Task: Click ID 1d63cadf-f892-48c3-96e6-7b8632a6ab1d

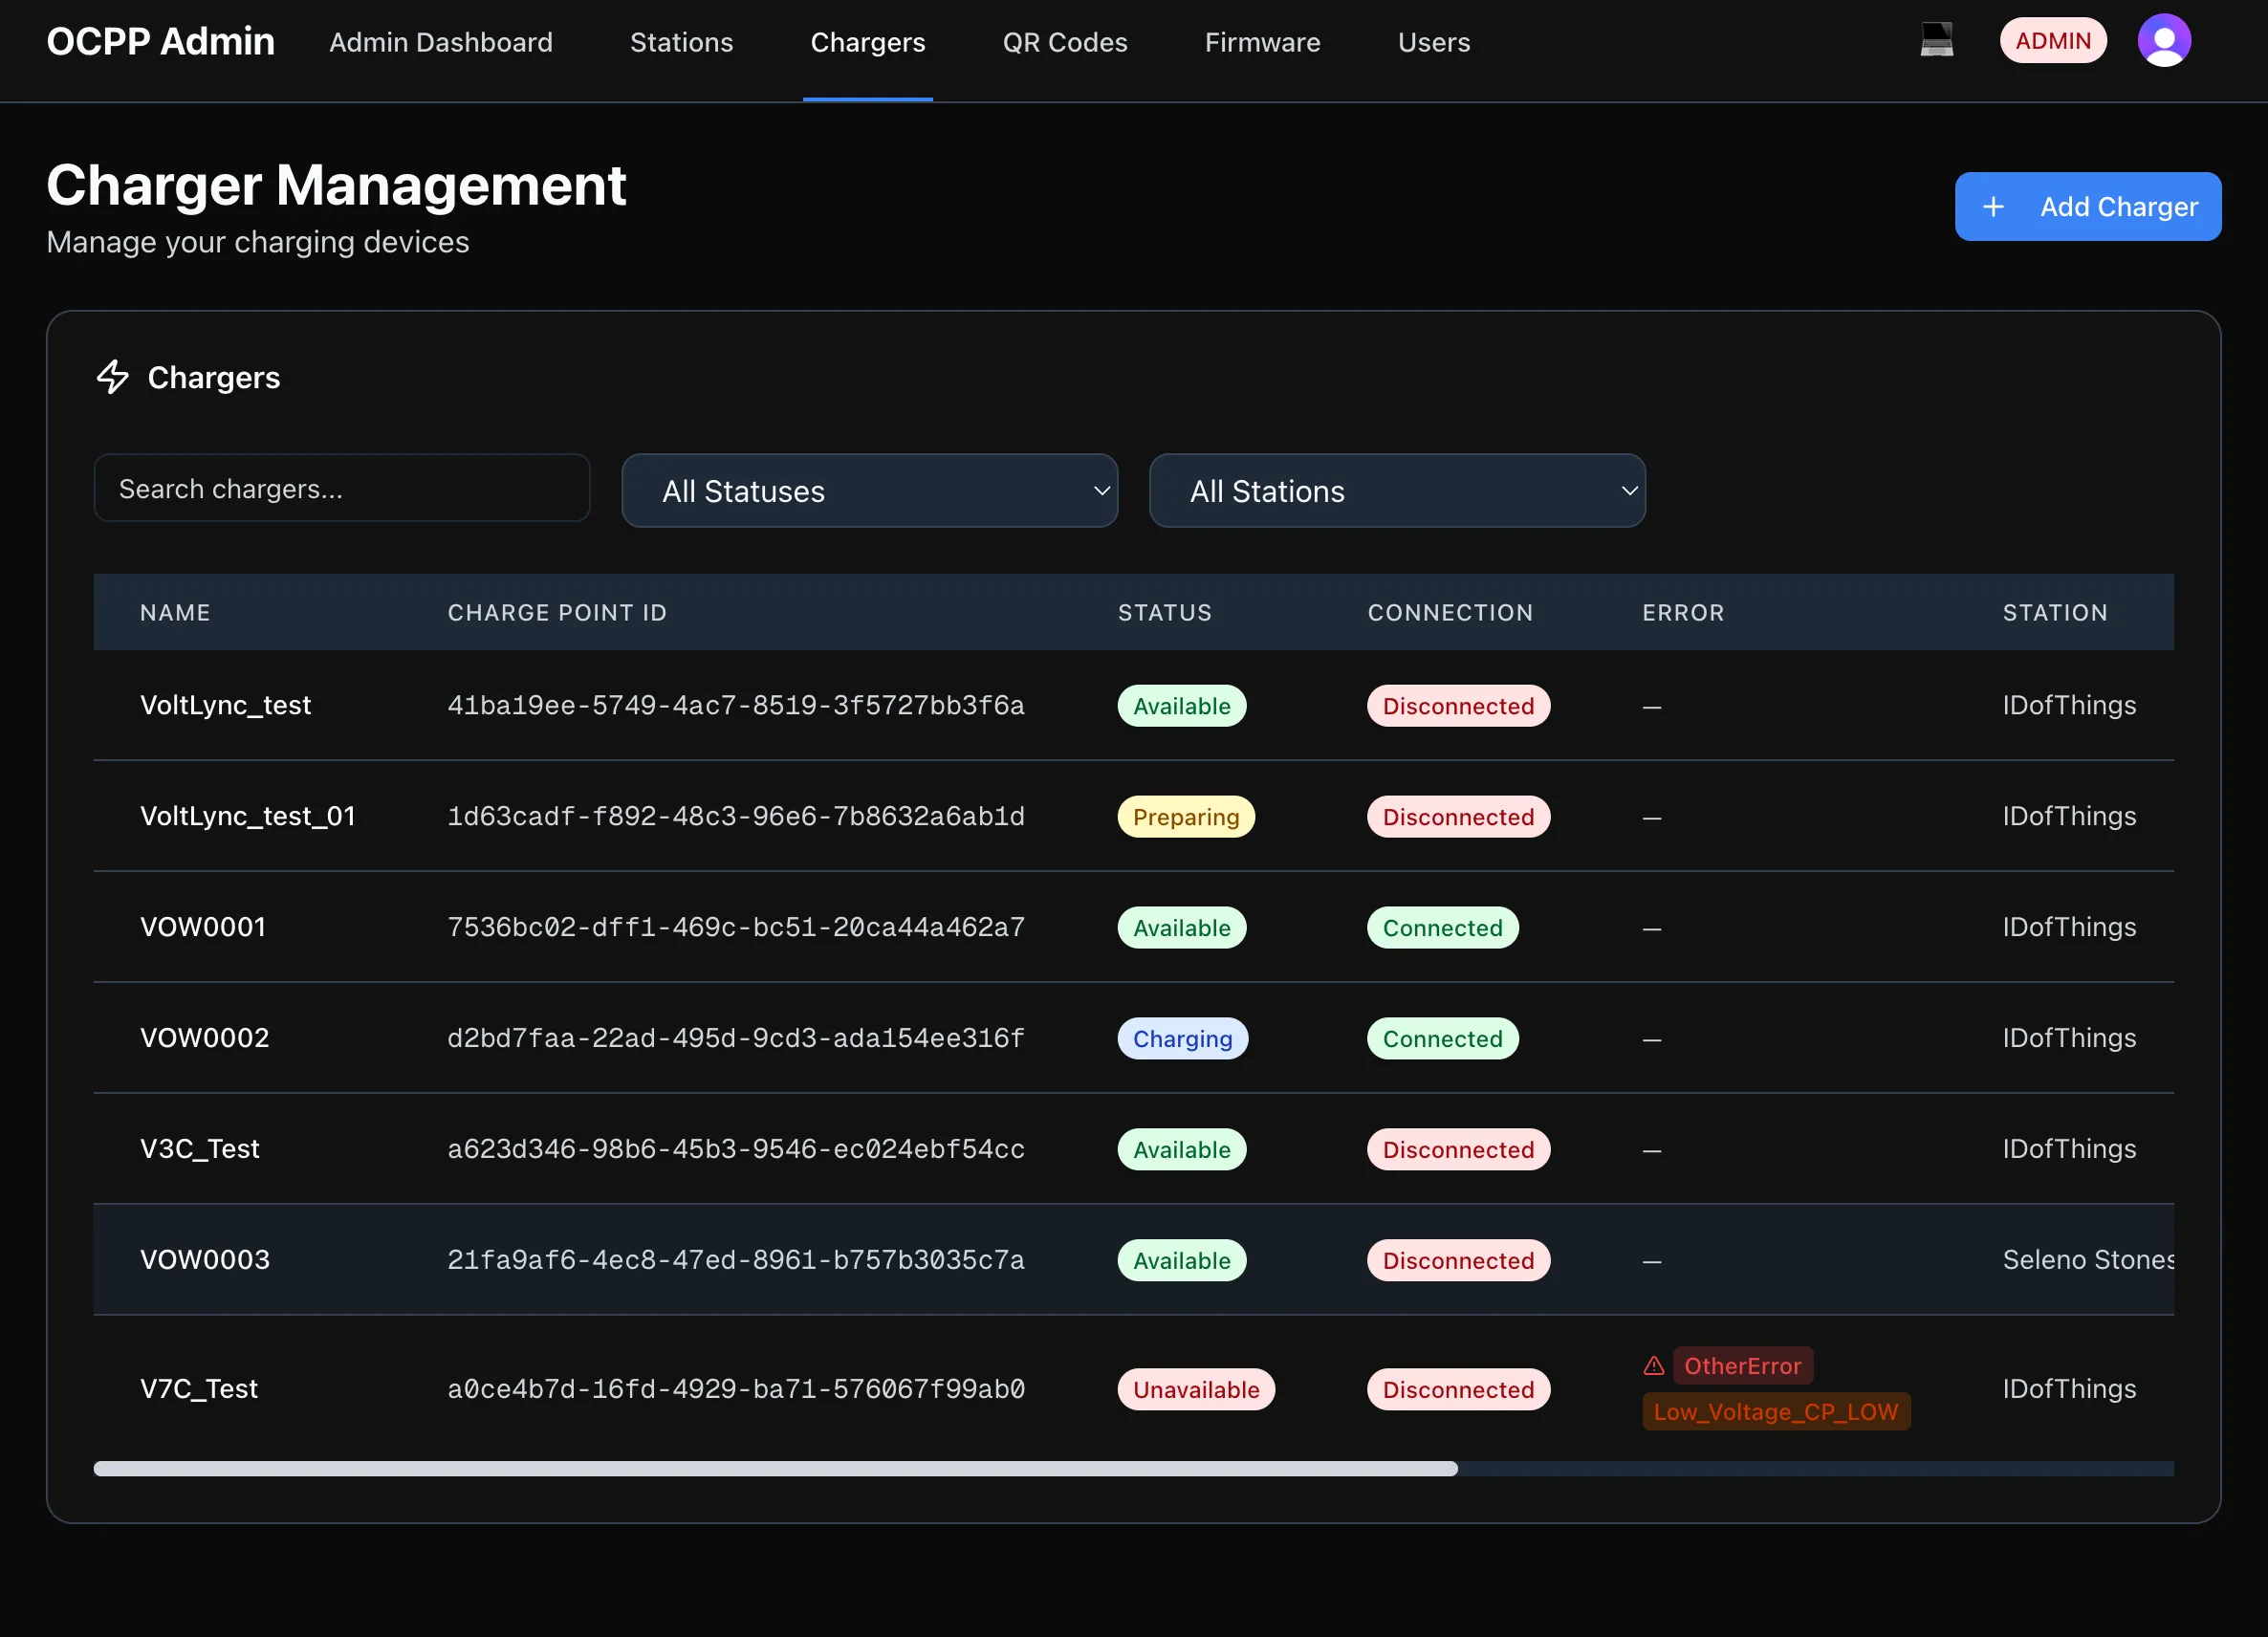Action: (736, 817)
